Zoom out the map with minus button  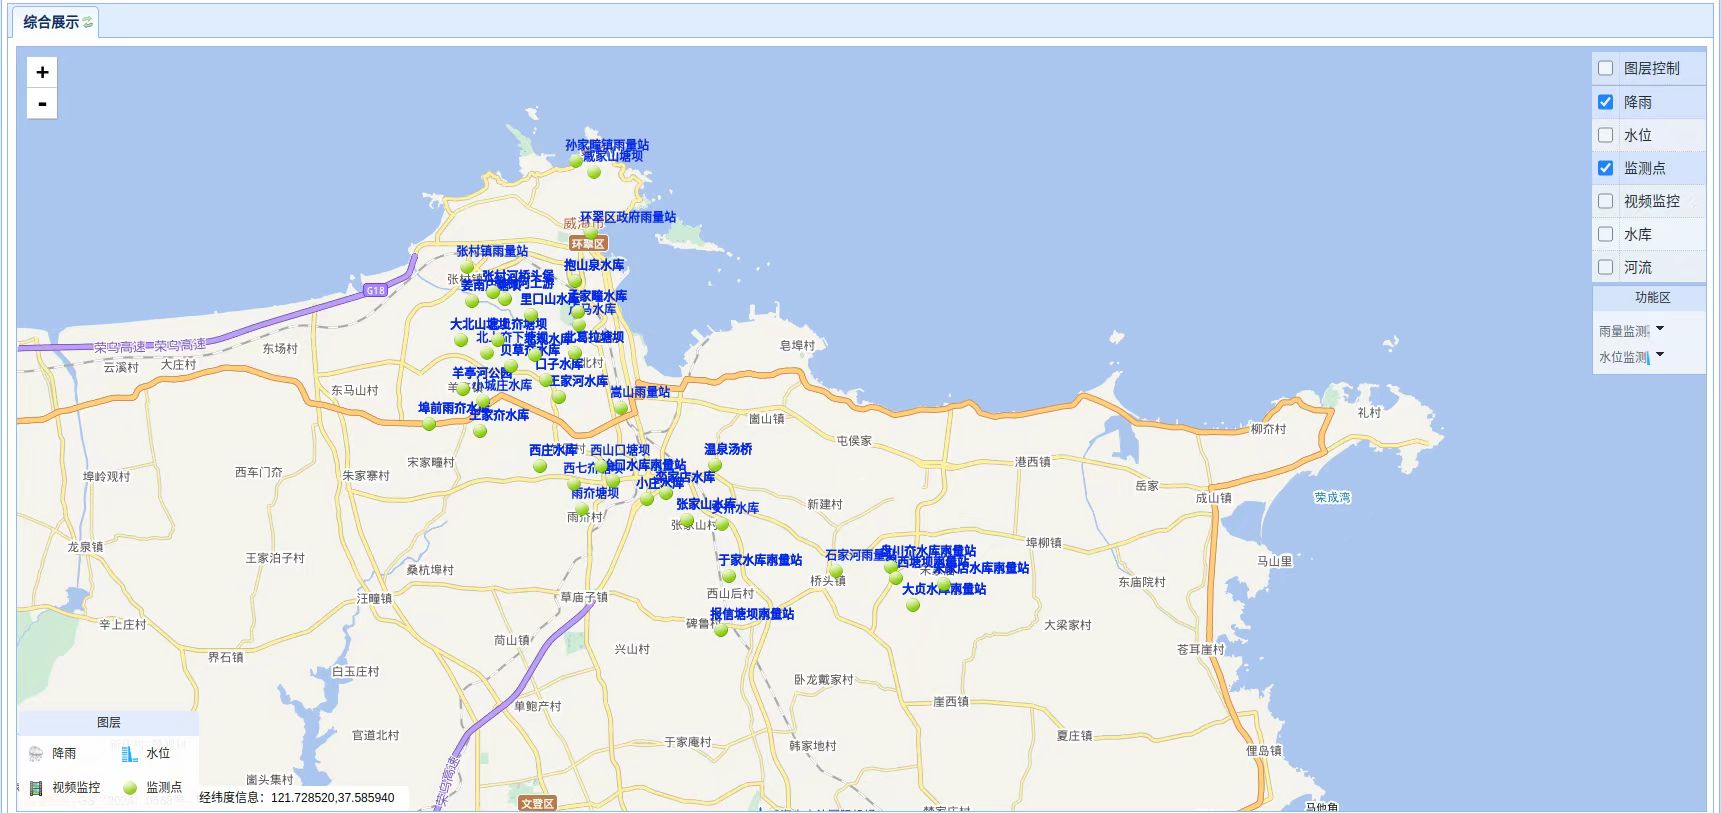[x=42, y=104]
